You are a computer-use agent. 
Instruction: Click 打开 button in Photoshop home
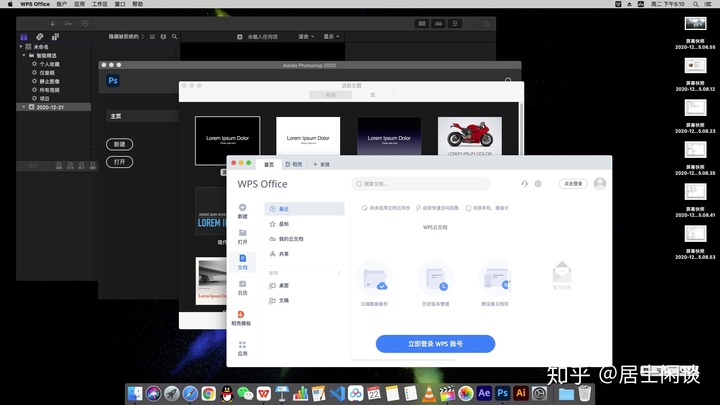[119, 162]
